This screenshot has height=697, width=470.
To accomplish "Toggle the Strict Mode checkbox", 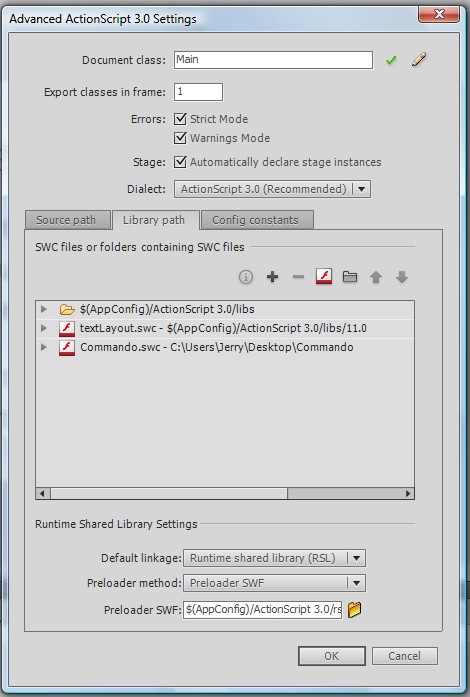I will [x=180, y=119].
